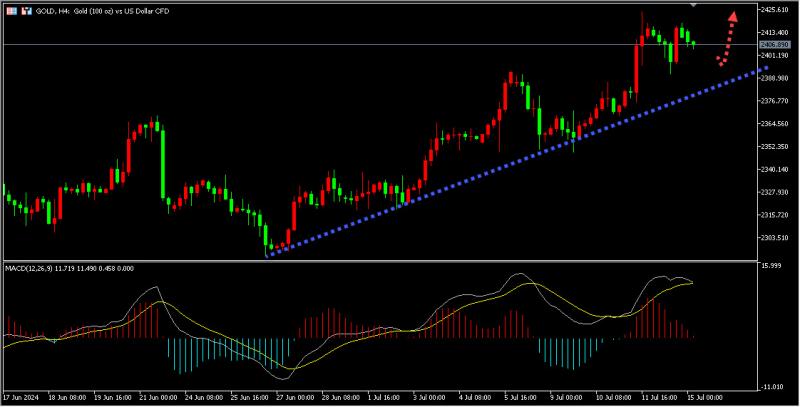The image size is (800, 407).
Task: Click the 25 Jun 16:00 time label
Action: tap(250, 397)
